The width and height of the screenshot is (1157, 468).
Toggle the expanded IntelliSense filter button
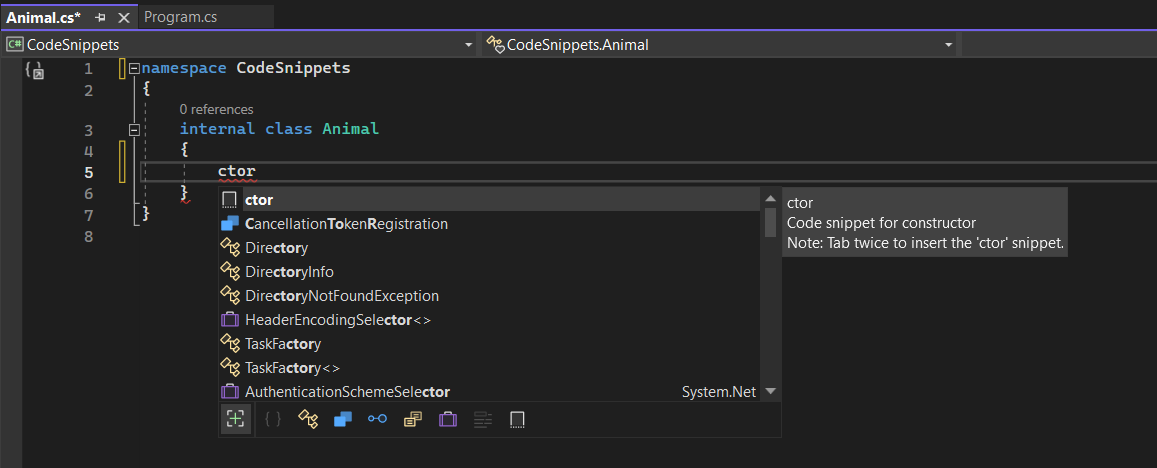tap(235, 419)
